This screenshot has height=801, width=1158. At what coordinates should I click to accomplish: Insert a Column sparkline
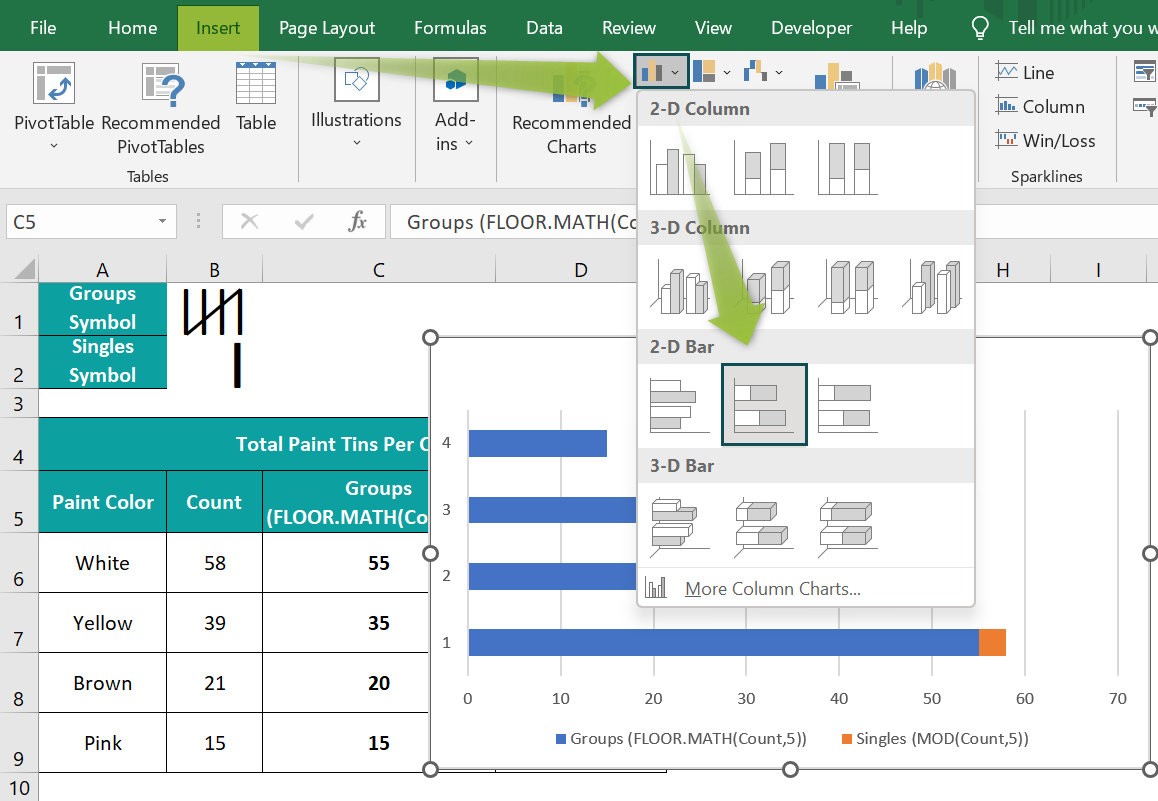(x=1040, y=106)
